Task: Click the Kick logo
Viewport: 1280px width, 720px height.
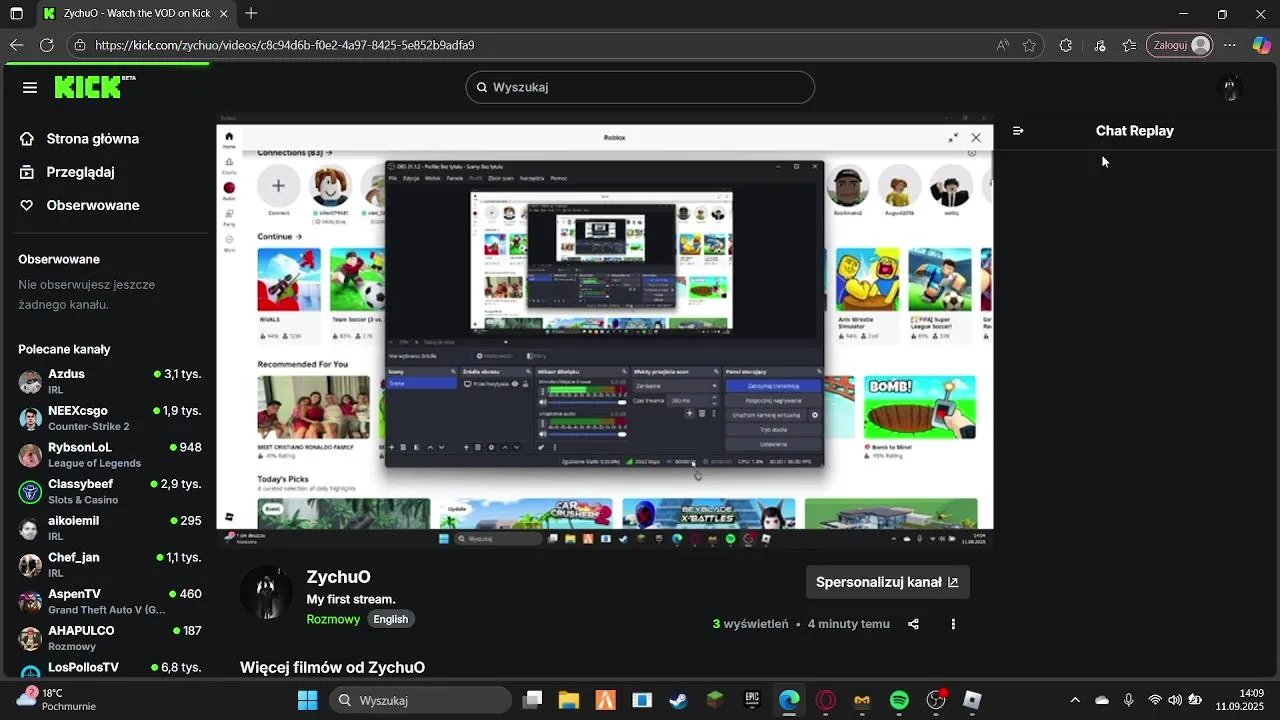Action: [94, 87]
